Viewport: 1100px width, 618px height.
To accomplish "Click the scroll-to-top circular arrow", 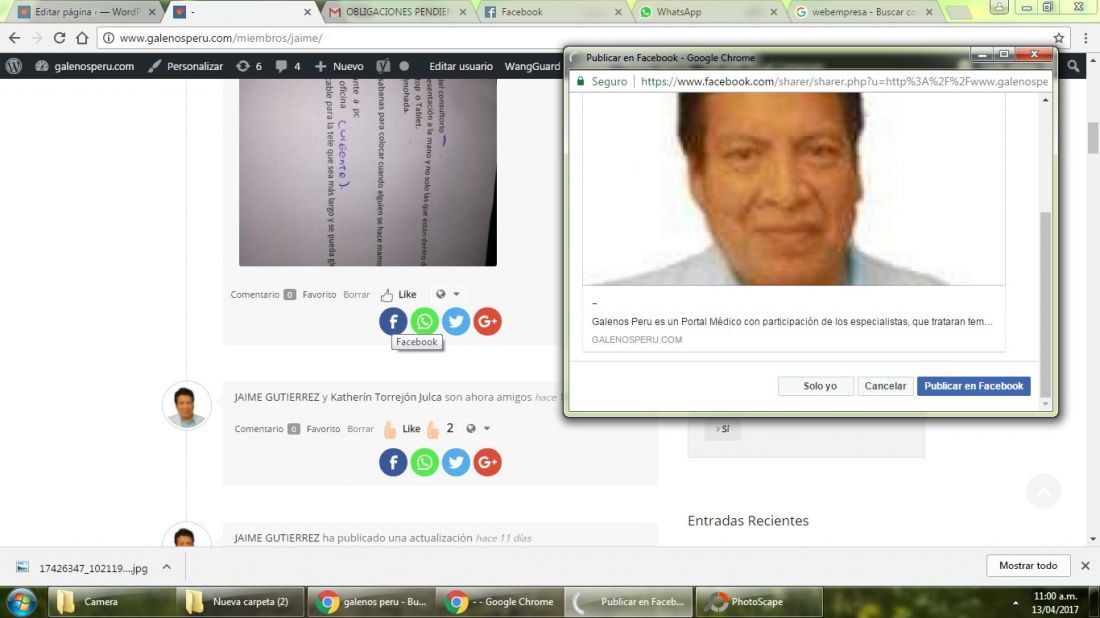I will 1044,491.
